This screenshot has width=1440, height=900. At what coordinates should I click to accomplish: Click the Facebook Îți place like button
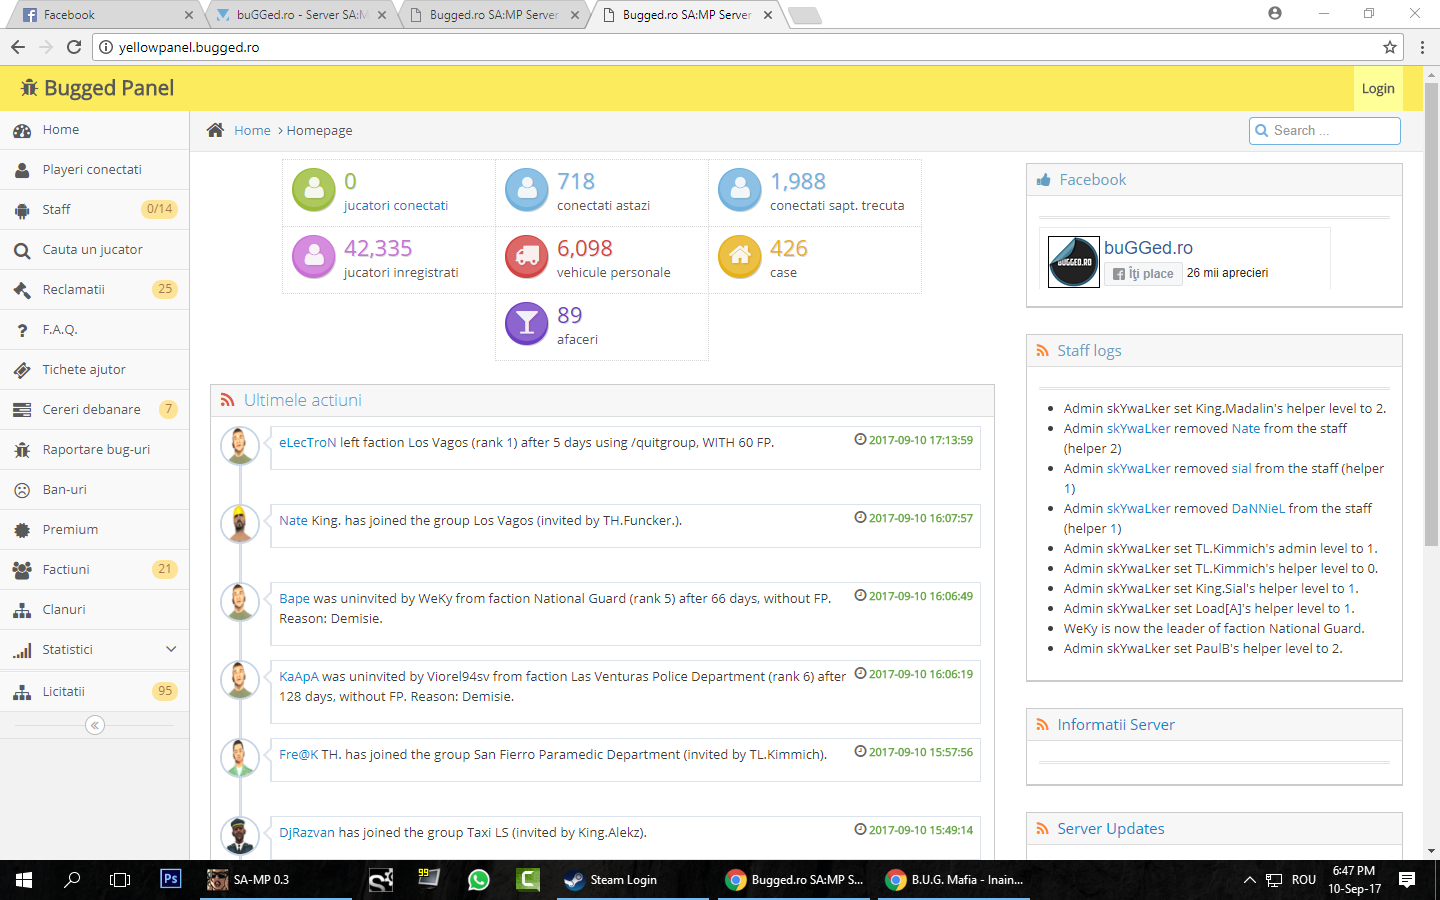[x=1142, y=274]
